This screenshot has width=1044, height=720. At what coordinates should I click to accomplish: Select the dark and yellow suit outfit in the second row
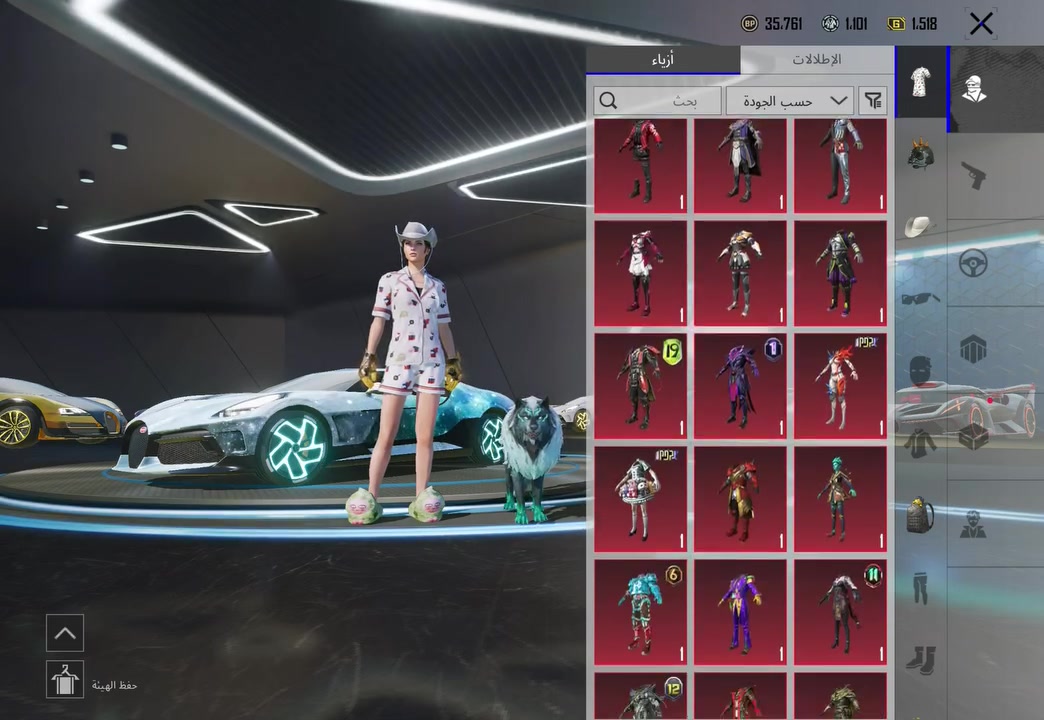[840, 273]
